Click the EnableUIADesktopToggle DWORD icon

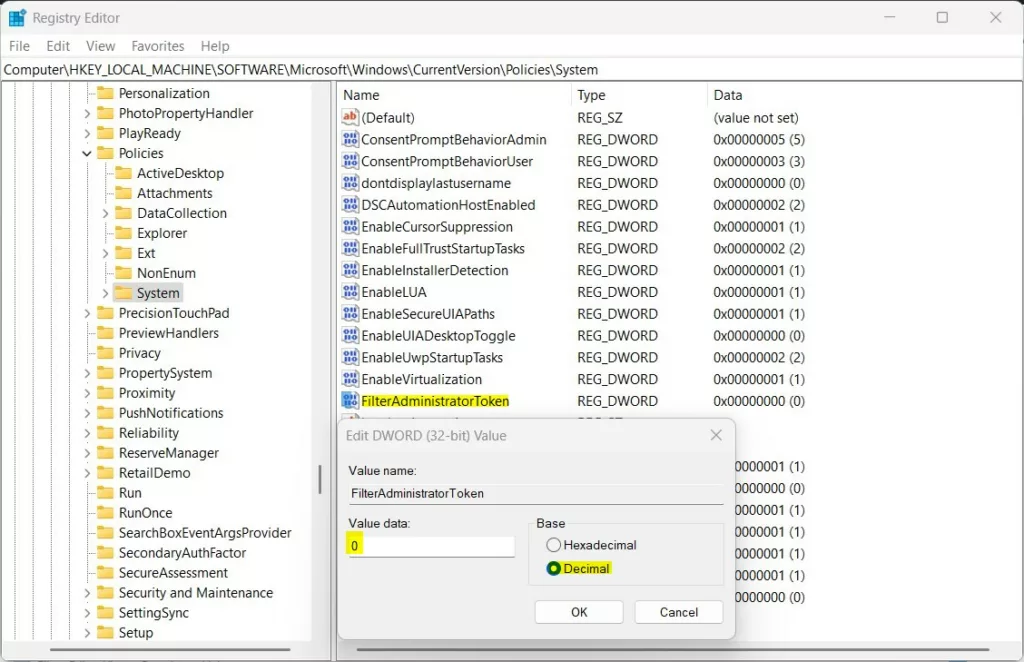[x=350, y=336]
